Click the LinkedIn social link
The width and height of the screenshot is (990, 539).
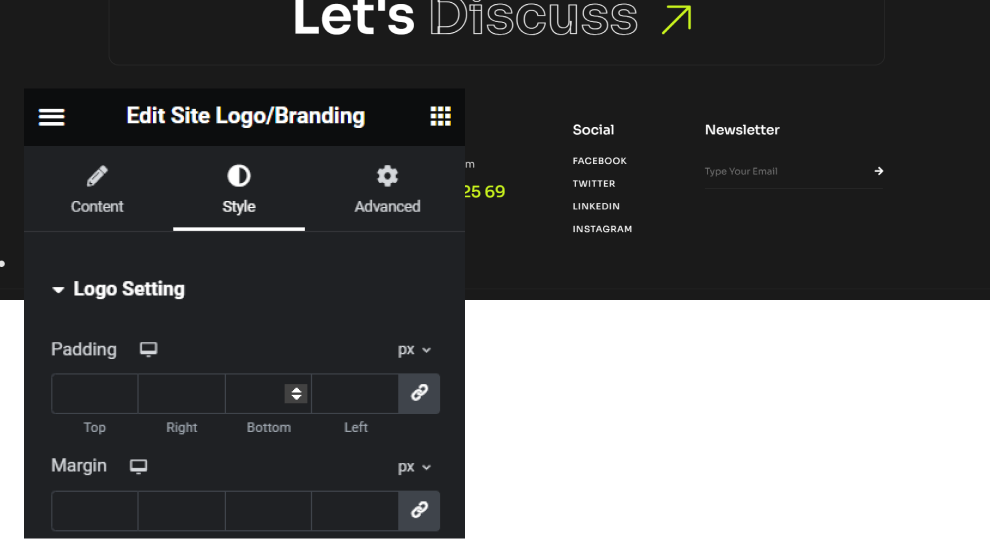click(x=596, y=206)
